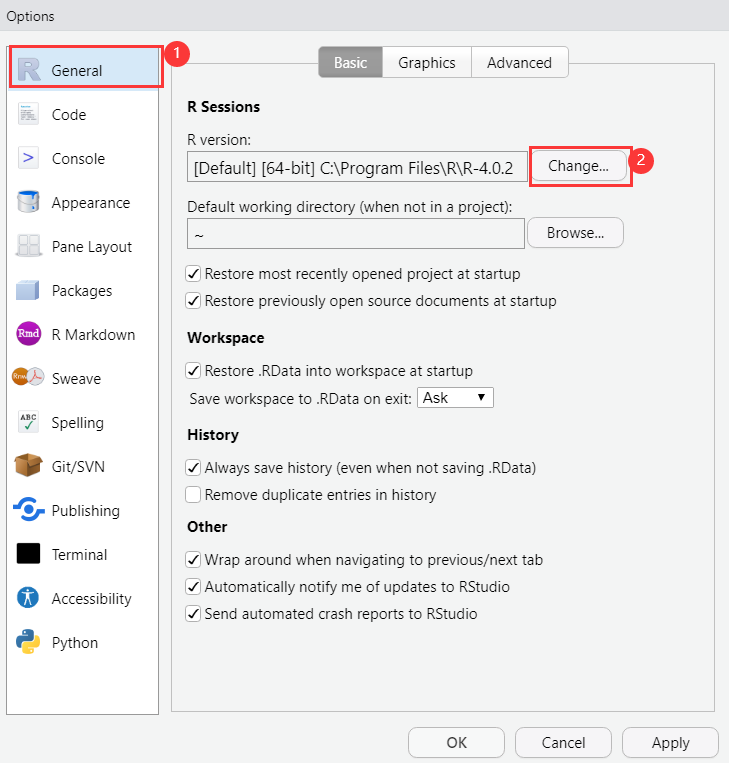Image resolution: width=729 pixels, height=763 pixels.
Task: Select the Appearance category label
Action: coord(91,203)
